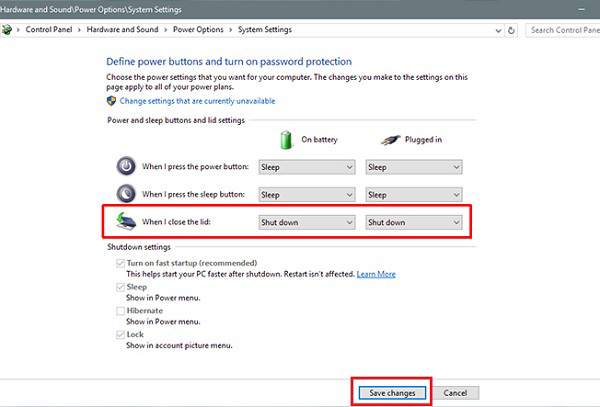Image resolution: width=600 pixels, height=407 pixels.
Task: Click the 'Define power buttons' heading
Action: pyautogui.click(x=229, y=62)
